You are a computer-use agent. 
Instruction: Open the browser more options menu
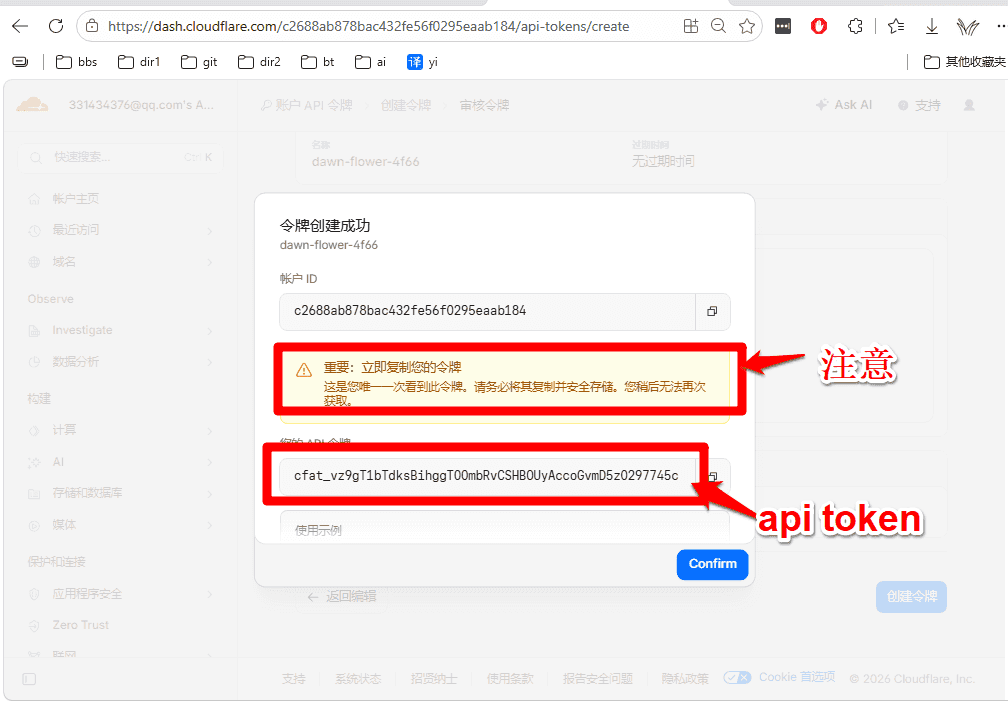1000,26
